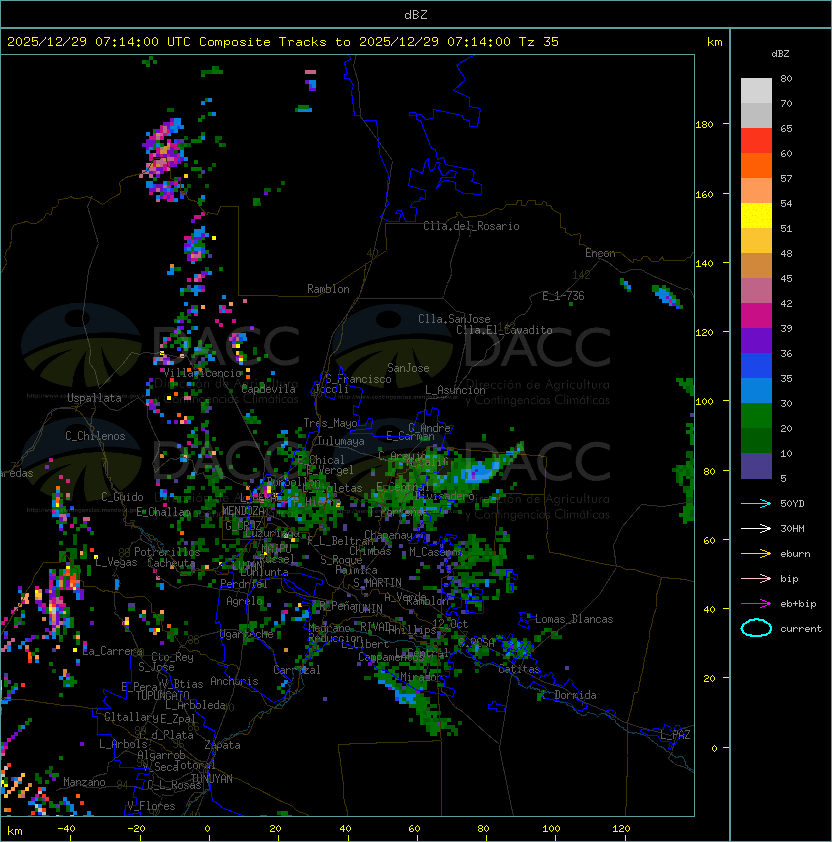Screen dimensions: 832x842
Task: Pick the magenta 39-42 dBZ legend swatch
Action: point(756,316)
